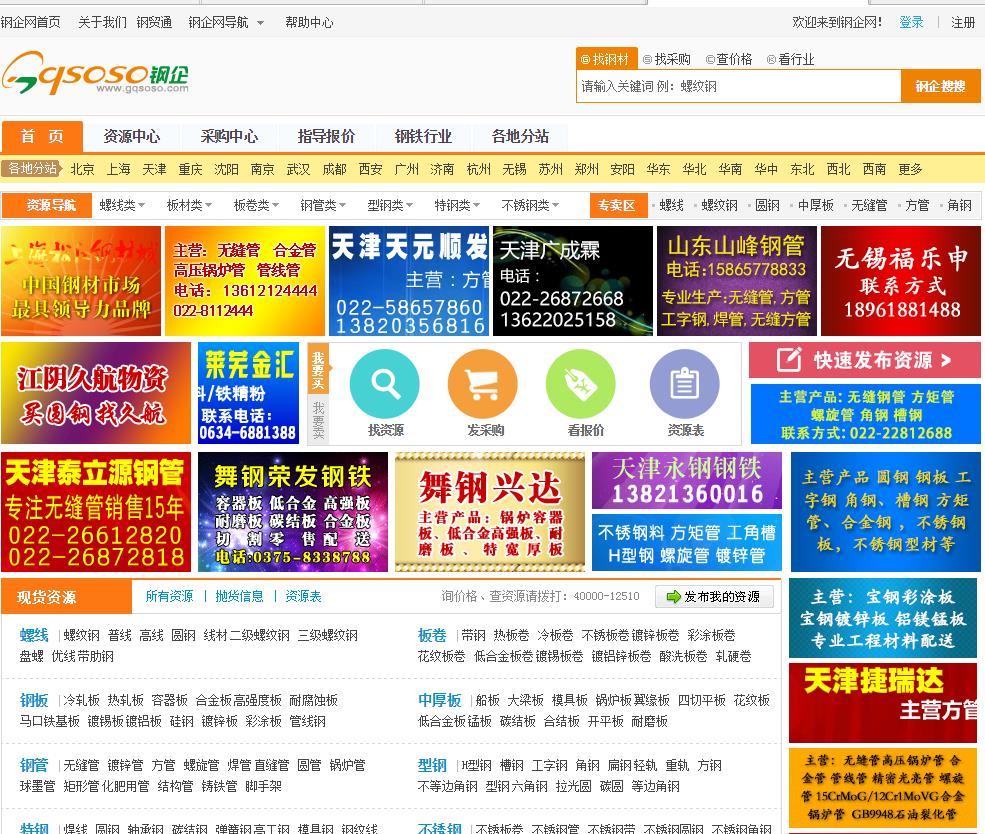The height and width of the screenshot is (834, 985).
Task: Select the 看行业 search option
Action: pos(790,59)
